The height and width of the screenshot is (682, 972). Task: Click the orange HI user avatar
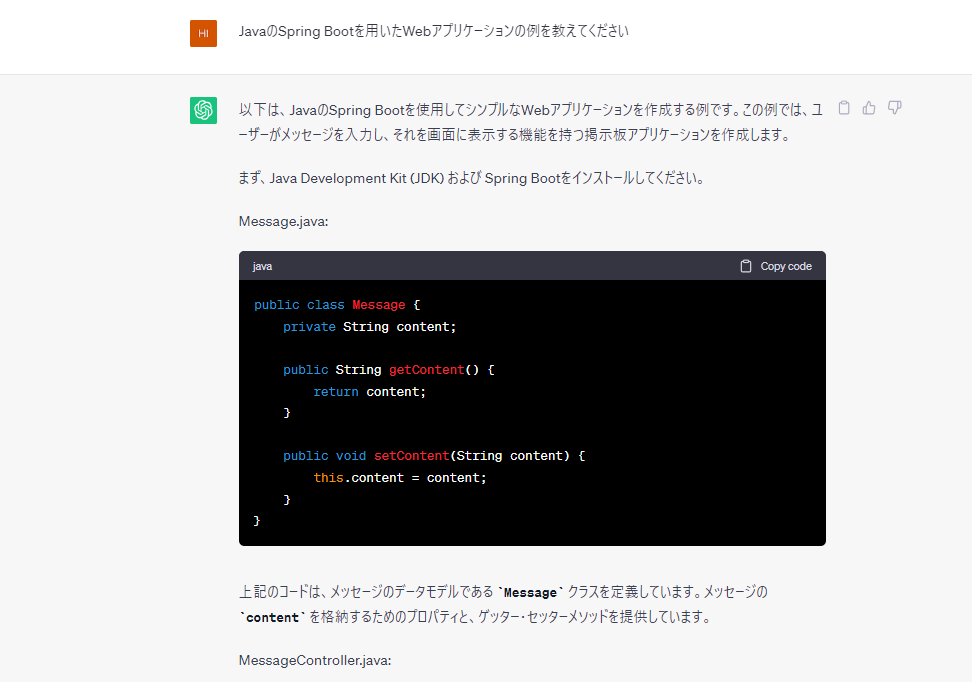click(203, 33)
